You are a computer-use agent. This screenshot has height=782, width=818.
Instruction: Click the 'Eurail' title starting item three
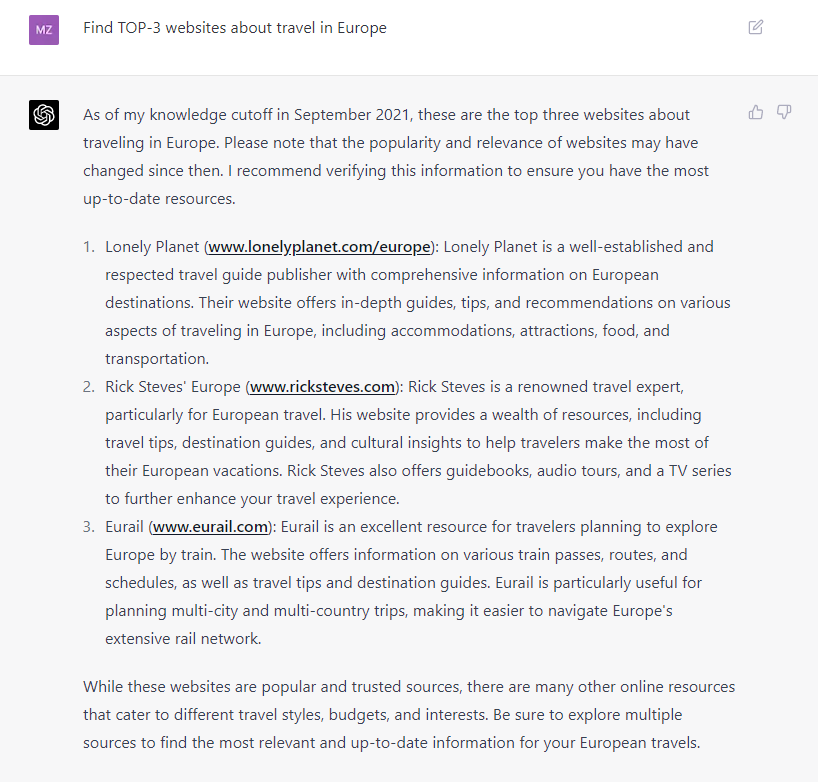tap(124, 527)
